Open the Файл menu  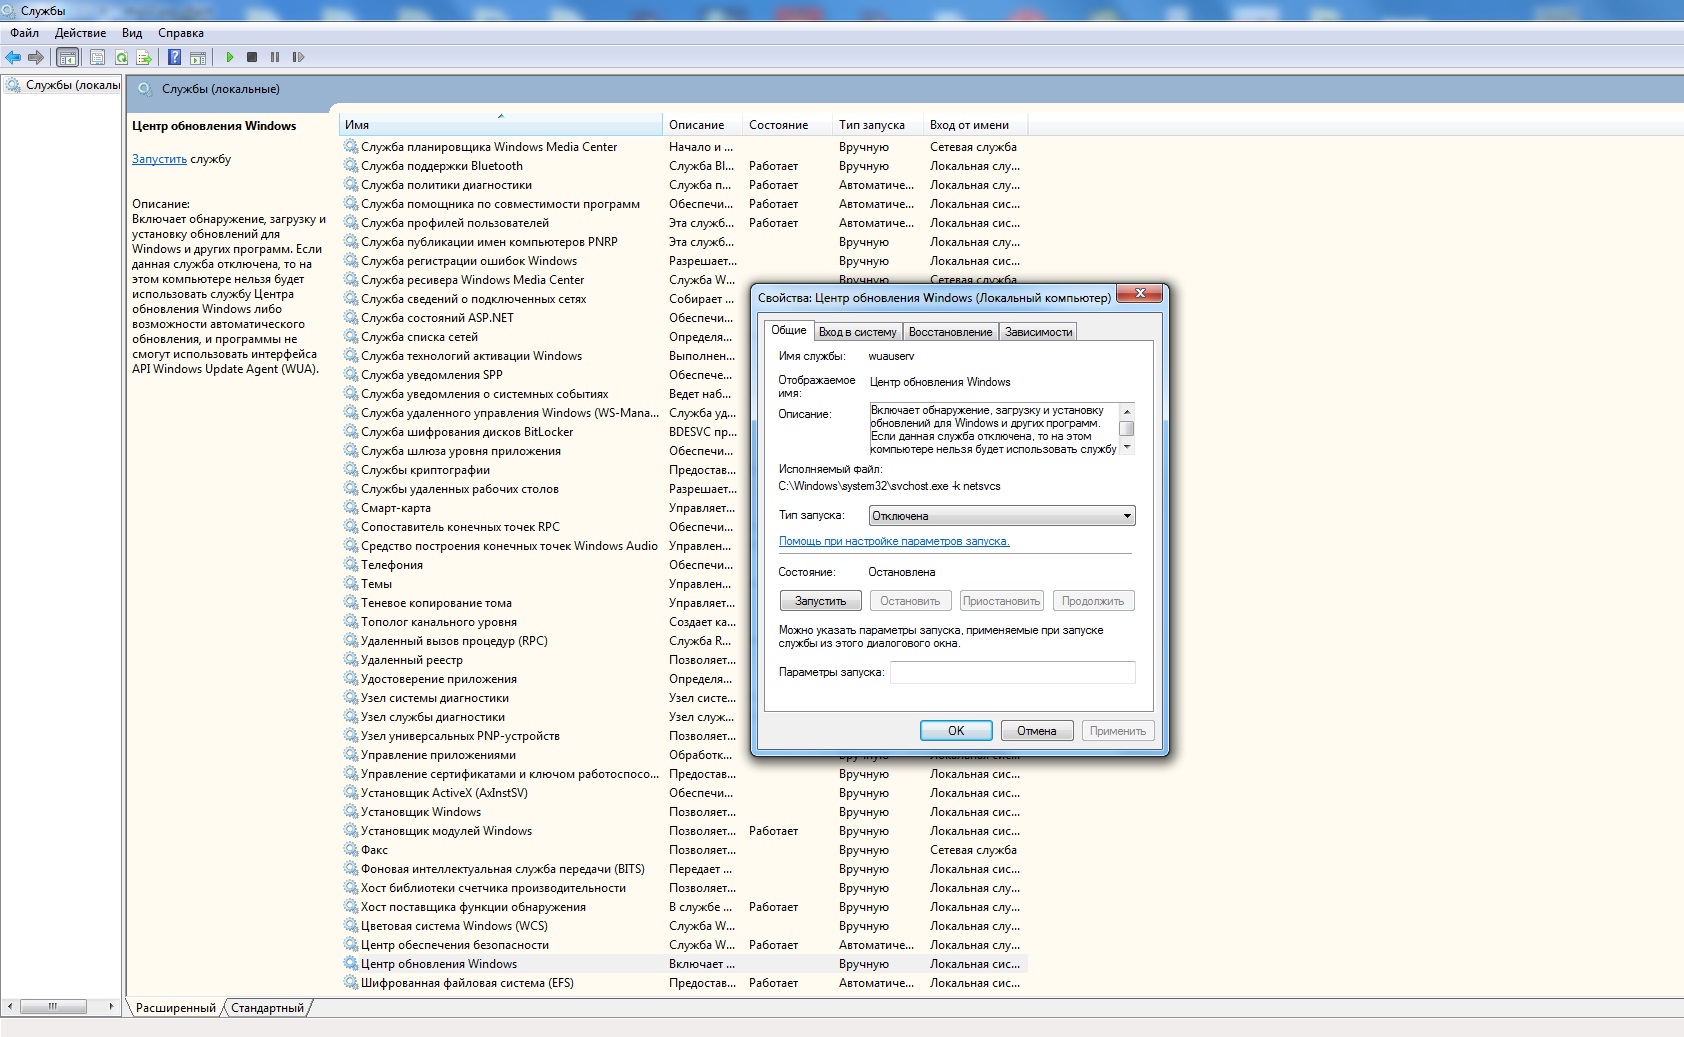click(x=25, y=33)
